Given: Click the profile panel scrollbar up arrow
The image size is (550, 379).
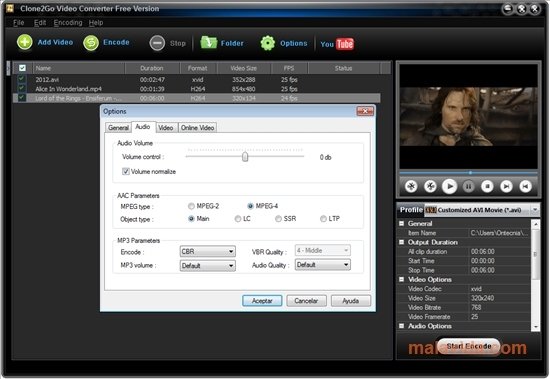Looking at the screenshot, I should (x=535, y=224).
